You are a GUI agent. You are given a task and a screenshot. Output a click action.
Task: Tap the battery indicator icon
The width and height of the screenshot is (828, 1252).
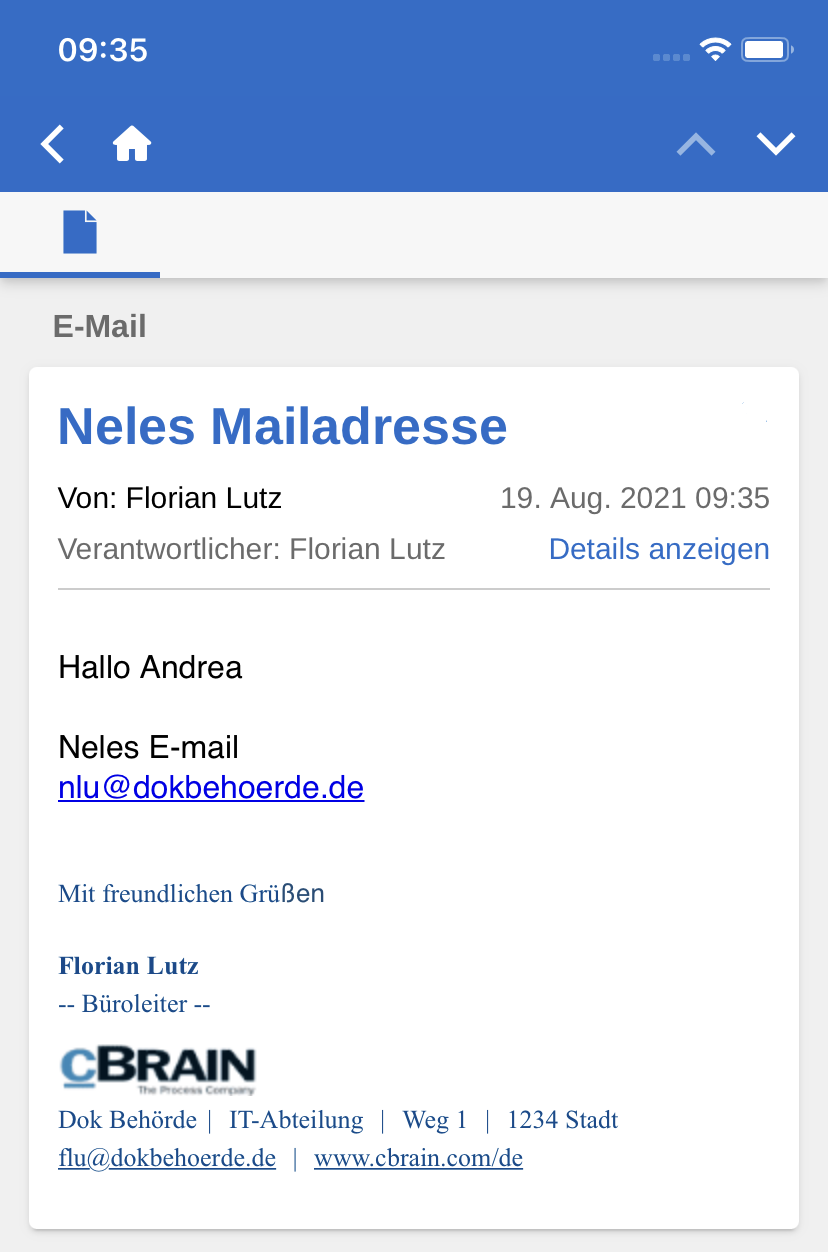[767, 49]
